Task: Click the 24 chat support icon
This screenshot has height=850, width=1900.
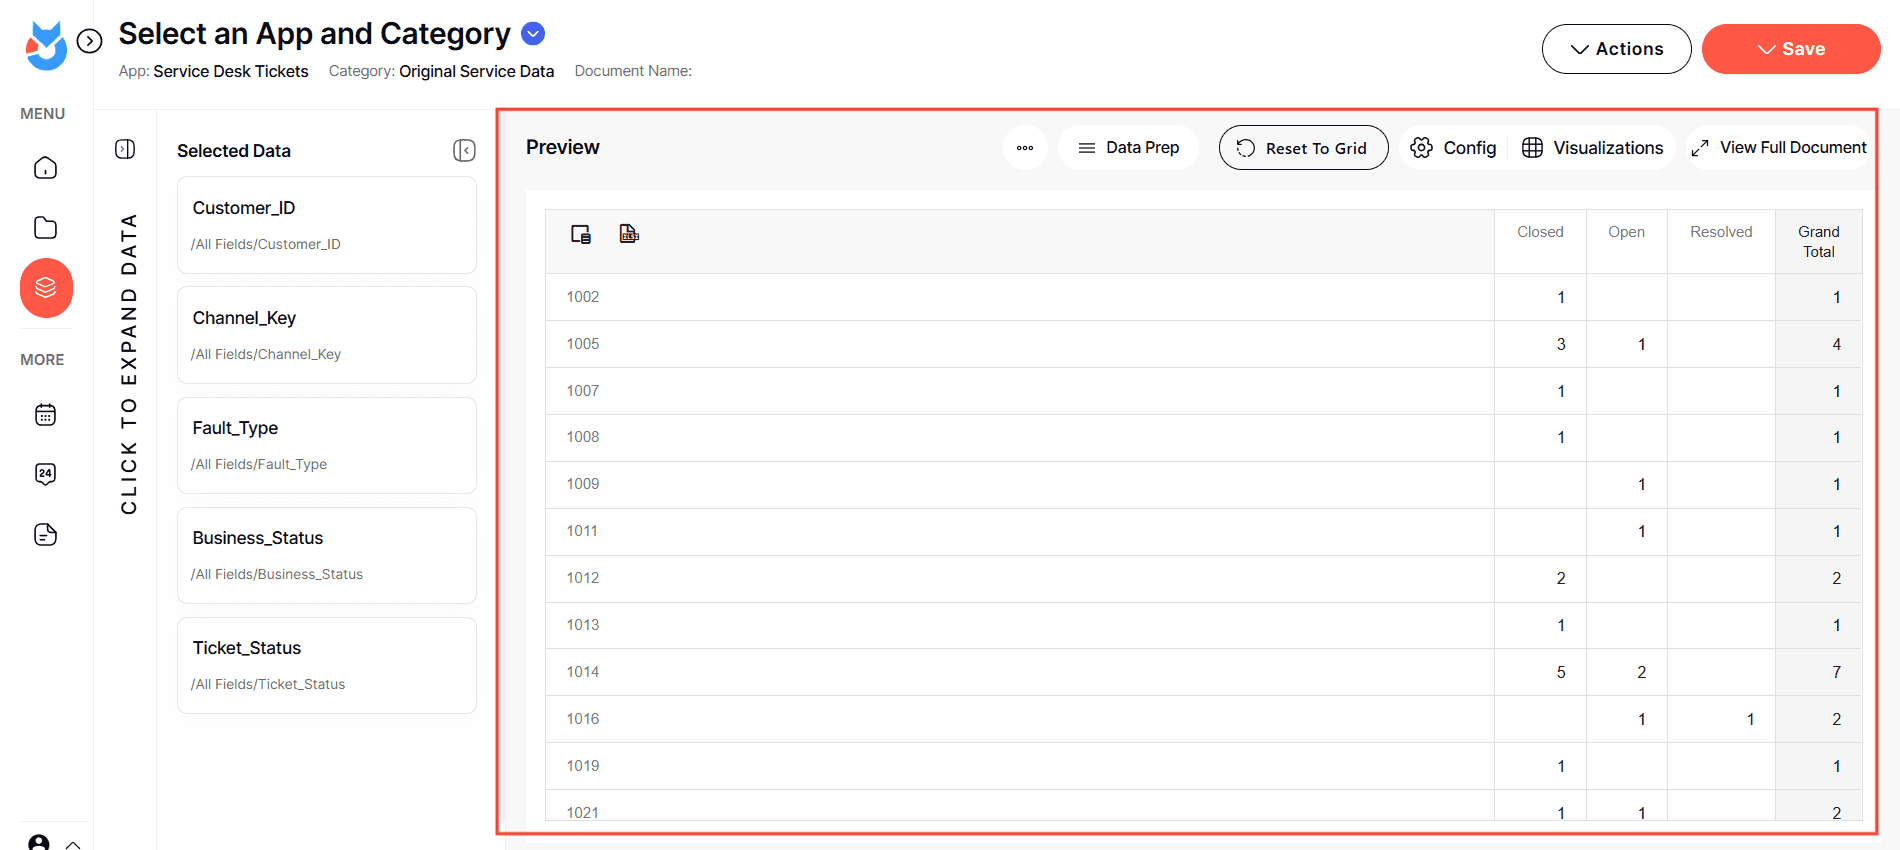Action: click(45, 474)
